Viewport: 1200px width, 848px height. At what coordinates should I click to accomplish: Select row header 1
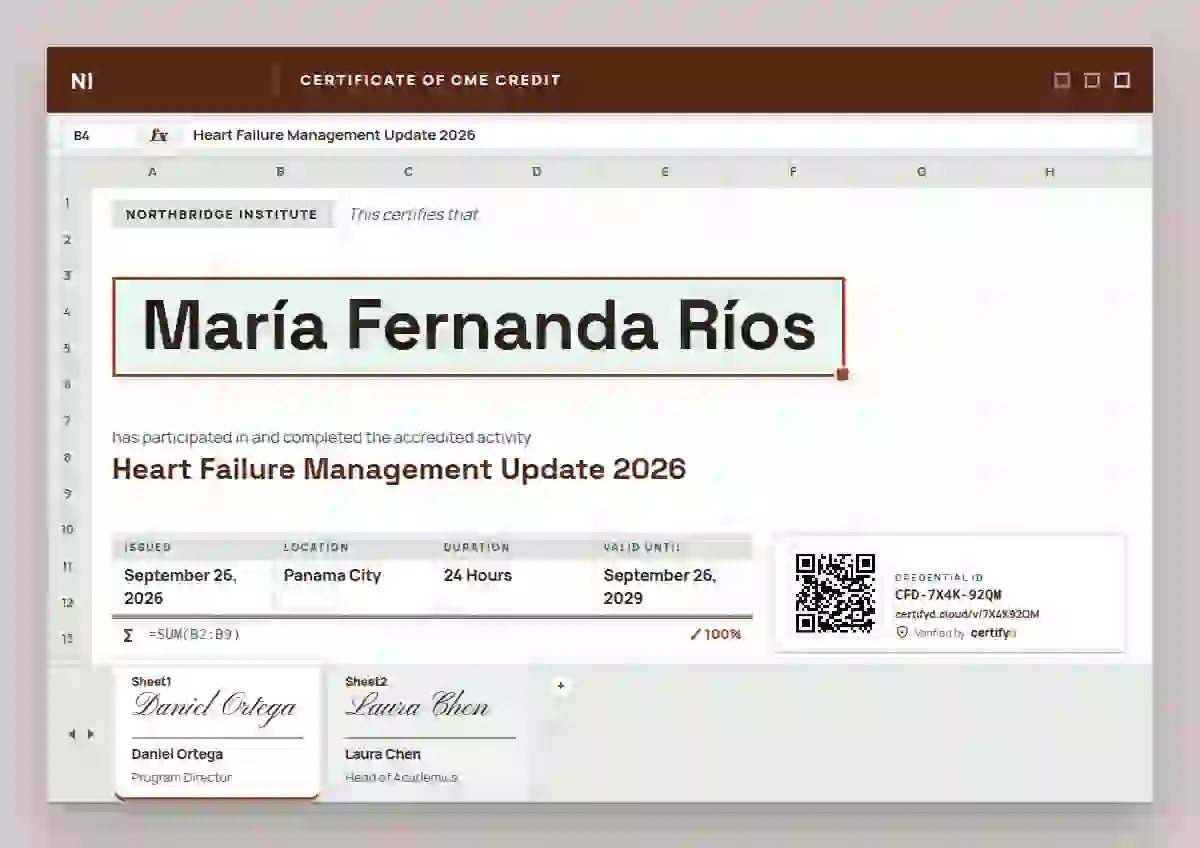pyautogui.click(x=68, y=204)
